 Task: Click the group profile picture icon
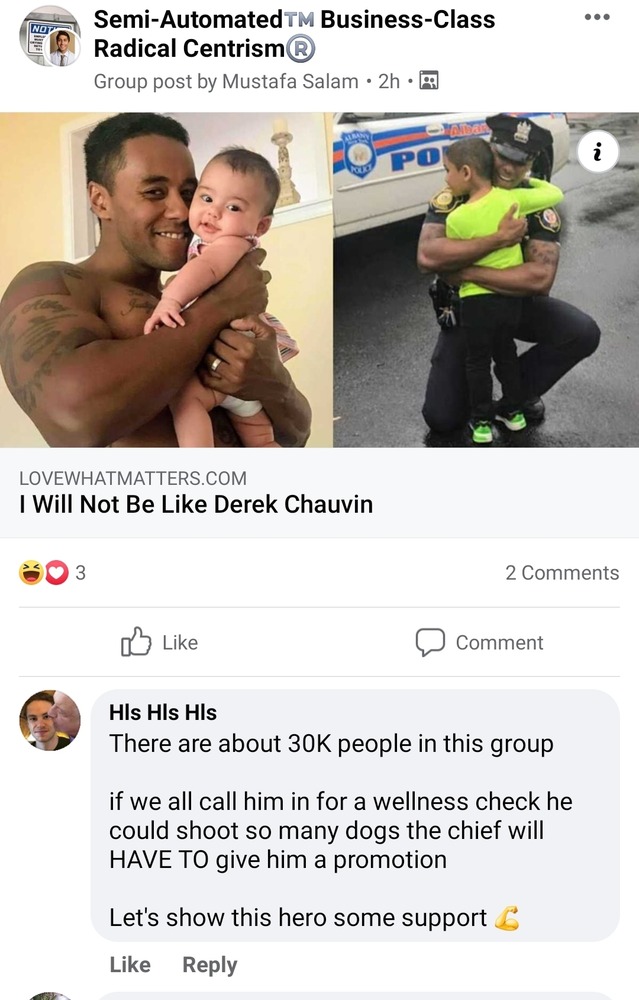(50, 37)
